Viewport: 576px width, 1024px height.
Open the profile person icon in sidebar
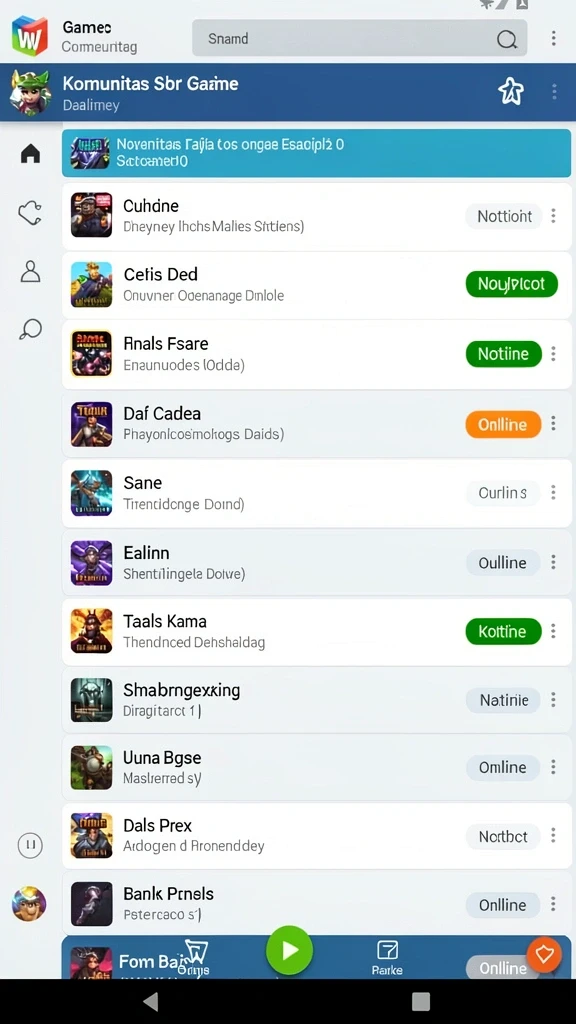coord(30,271)
